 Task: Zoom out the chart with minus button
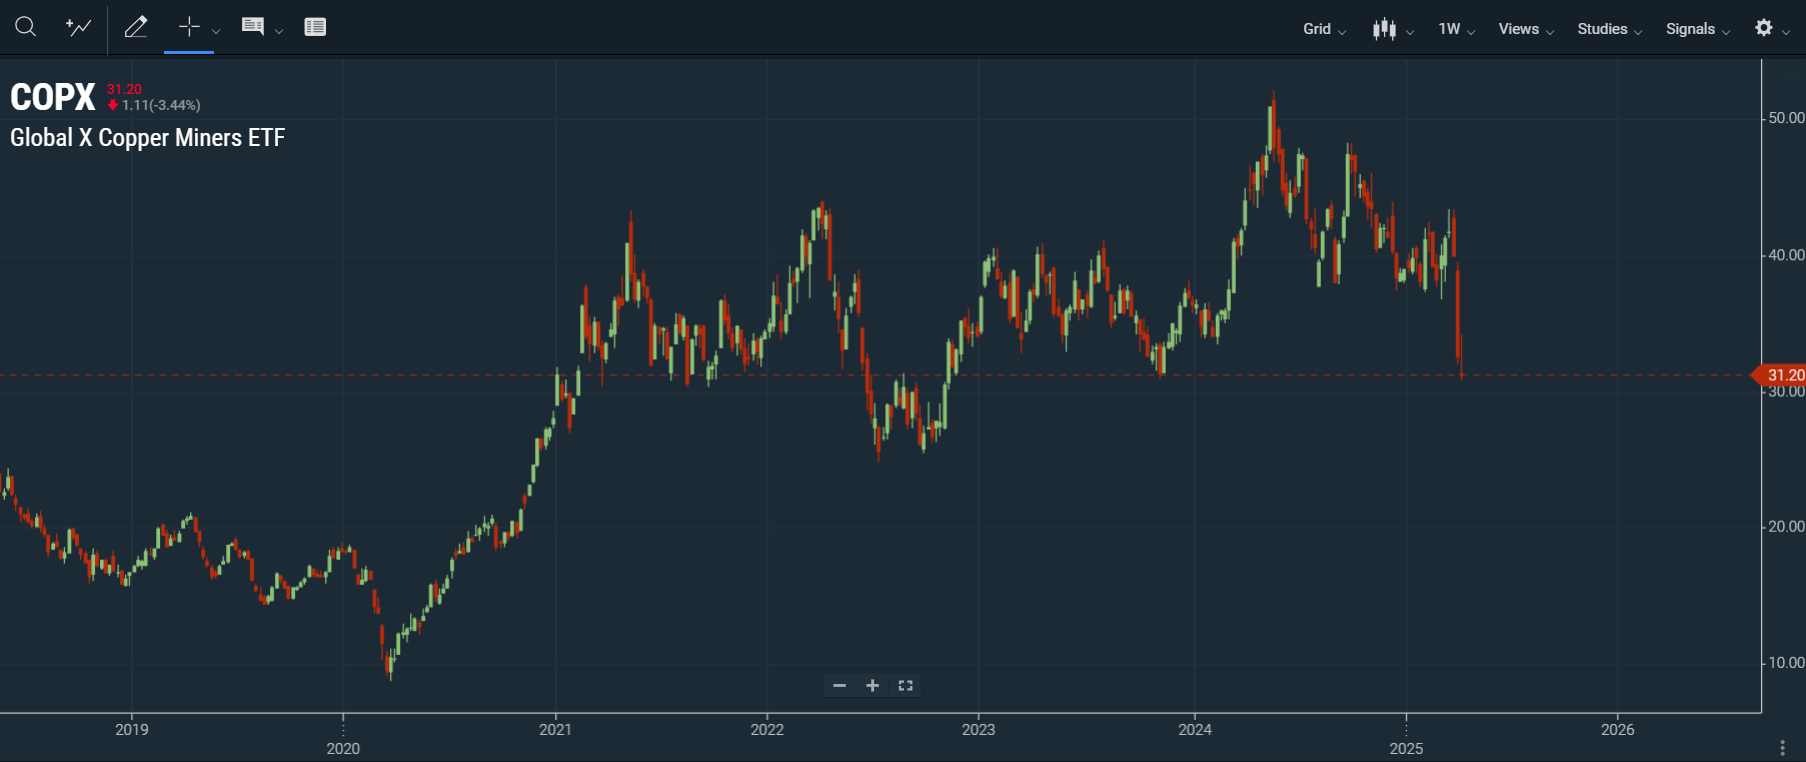[840, 685]
